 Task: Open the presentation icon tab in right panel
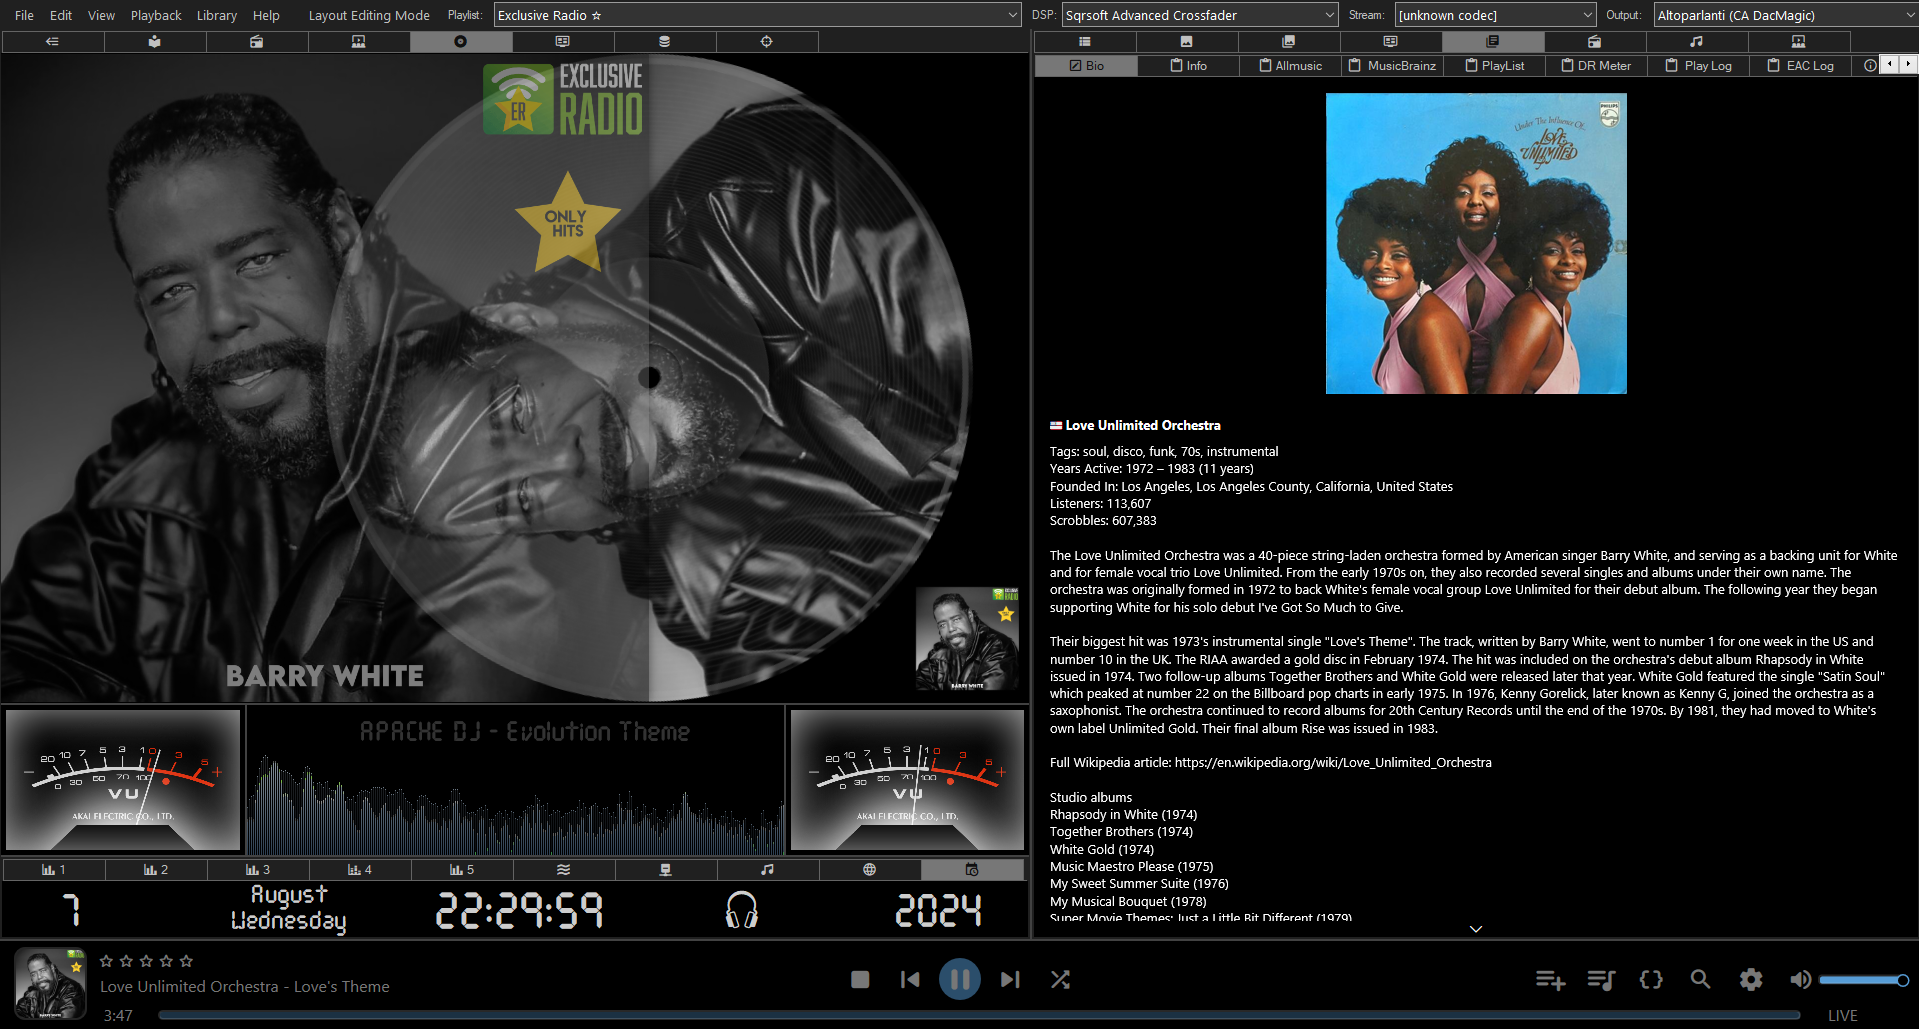click(1798, 42)
